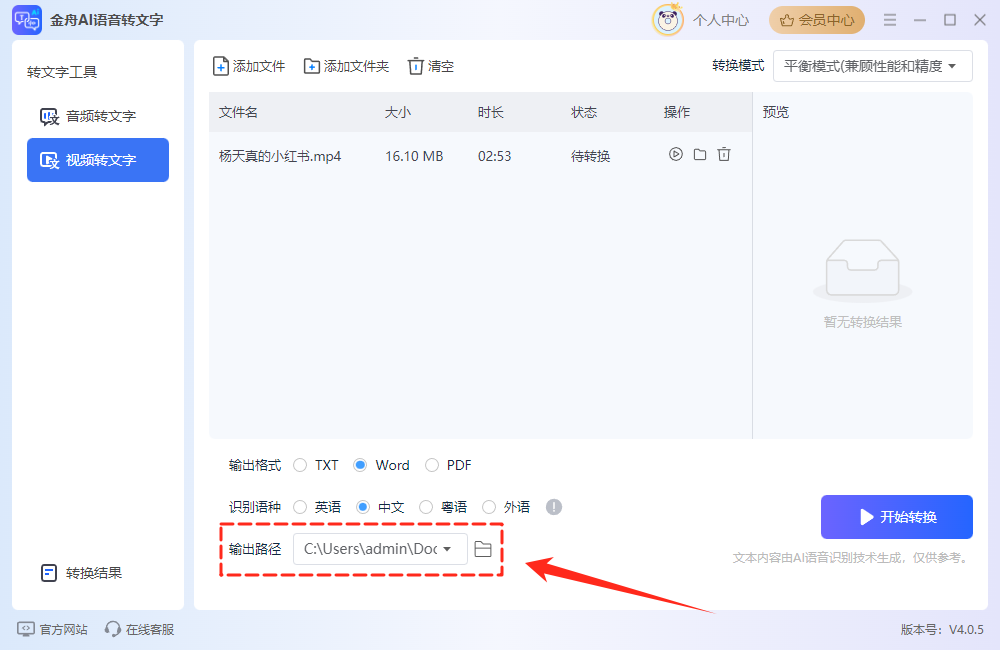Click the 文件名 column header
This screenshot has width=1000, height=650.
coord(239,112)
